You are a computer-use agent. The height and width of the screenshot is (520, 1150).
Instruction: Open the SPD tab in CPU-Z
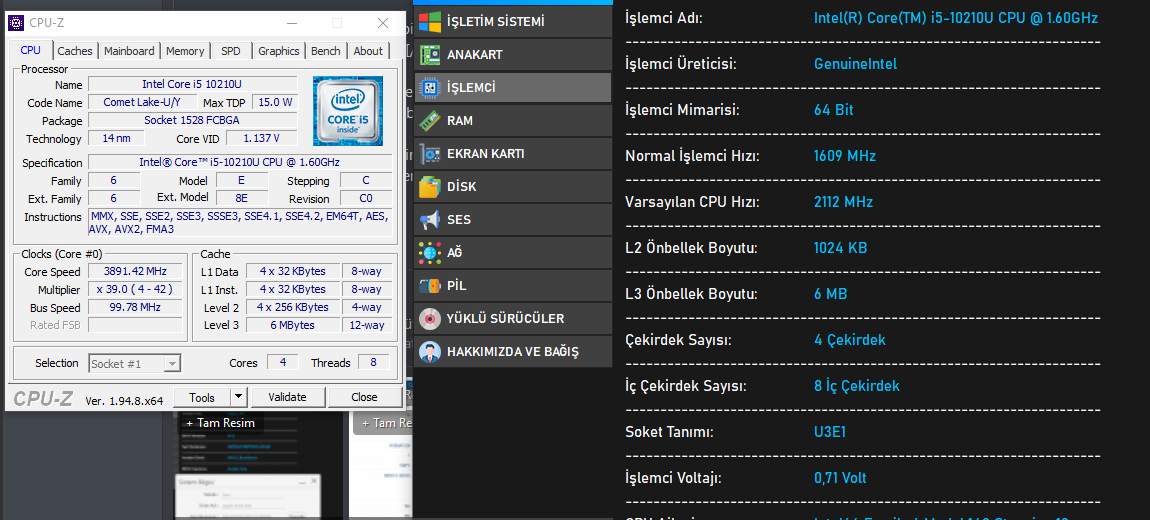point(231,51)
